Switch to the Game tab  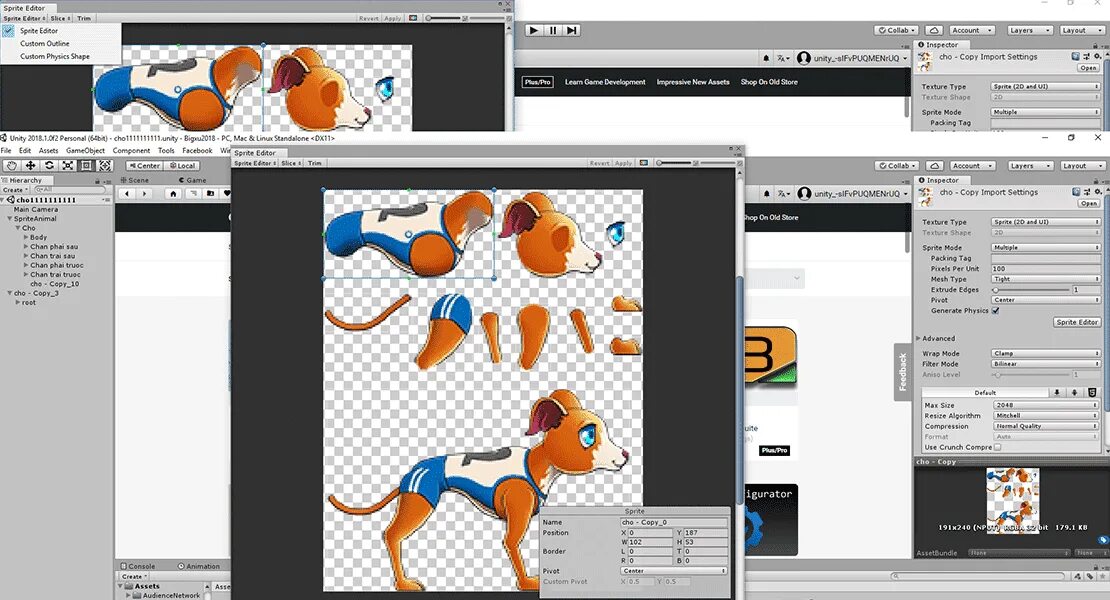pos(193,180)
